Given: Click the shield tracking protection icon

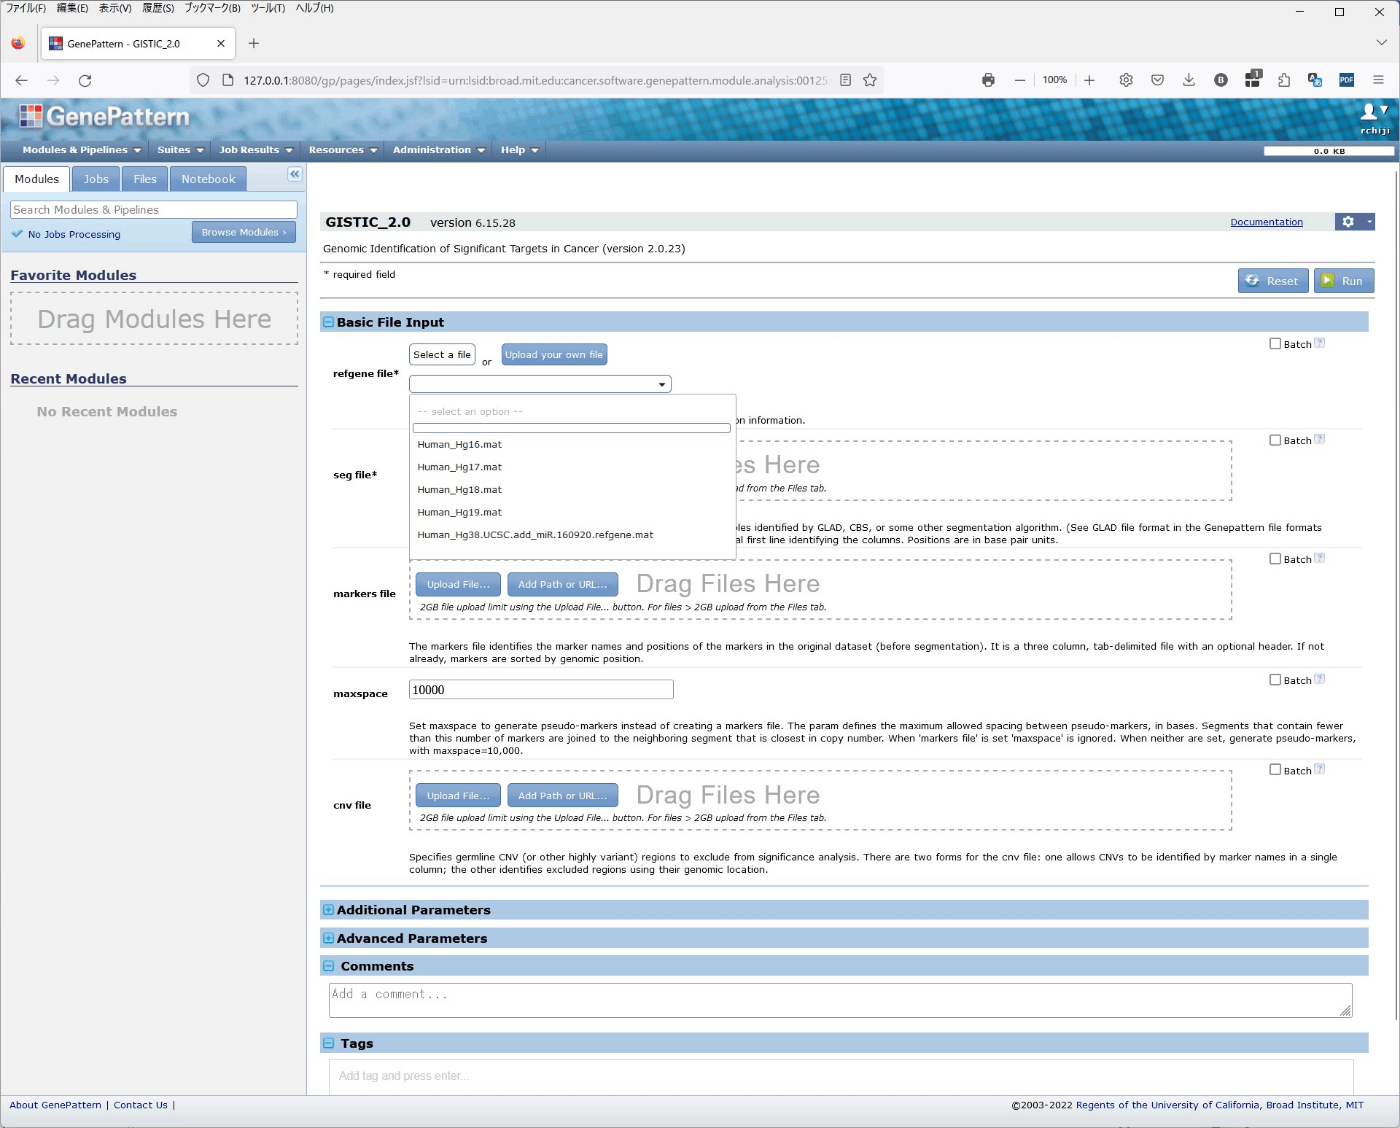Looking at the screenshot, I should tap(203, 80).
